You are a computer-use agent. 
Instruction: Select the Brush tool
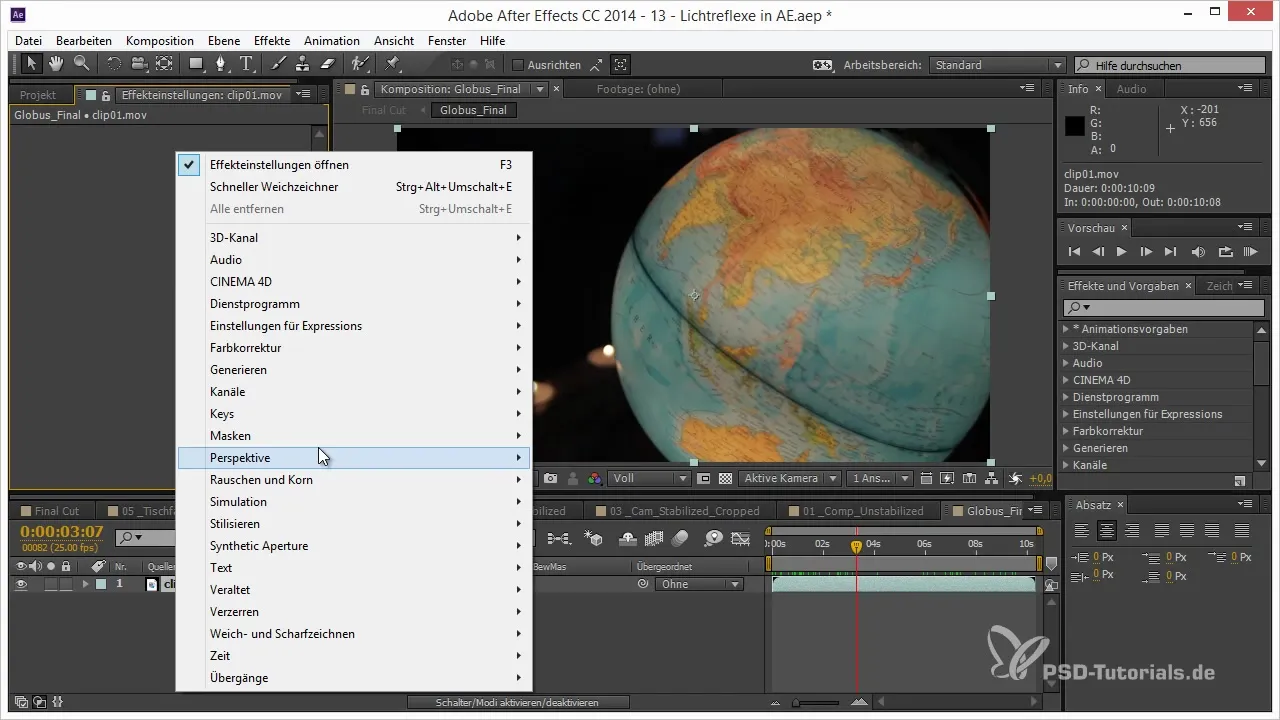click(x=279, y=64)
